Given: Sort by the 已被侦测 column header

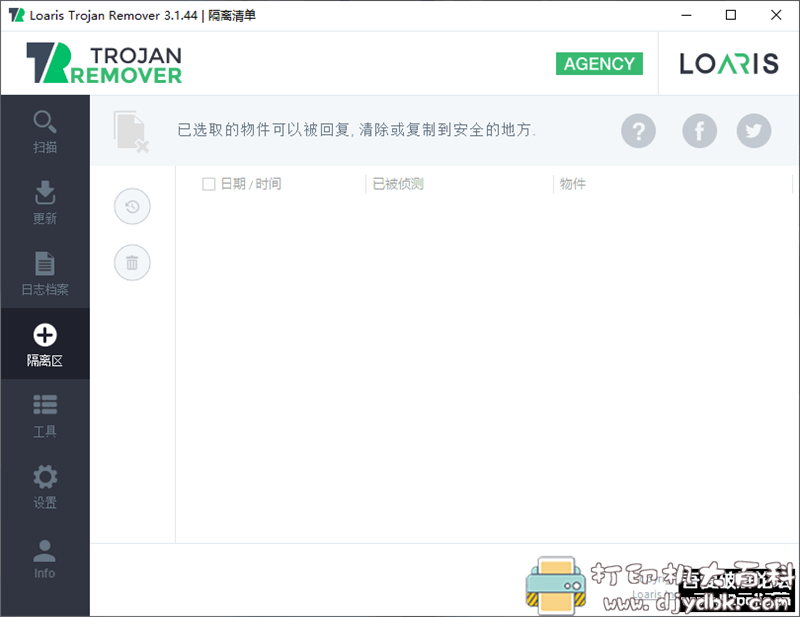Looking at the screenshot, I should pos(398,184).
